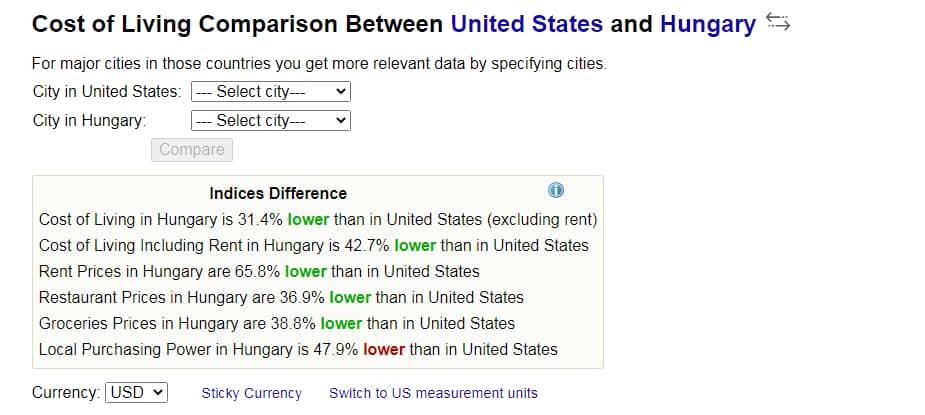Click the red 'lower' word for Purchasing Power
This screenshot has height=415, width=925.
tap(384, 349)
